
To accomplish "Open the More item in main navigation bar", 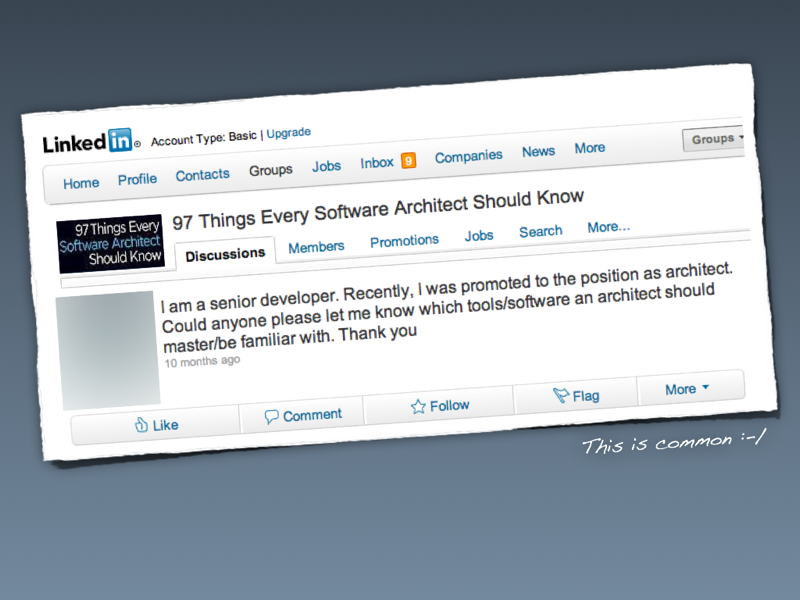I will (590, 148).
